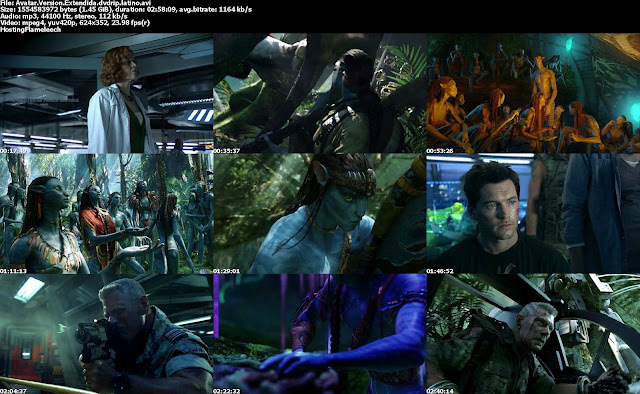
Task: Select the frame with Na'vi in red robe
Action: (106, 214)
